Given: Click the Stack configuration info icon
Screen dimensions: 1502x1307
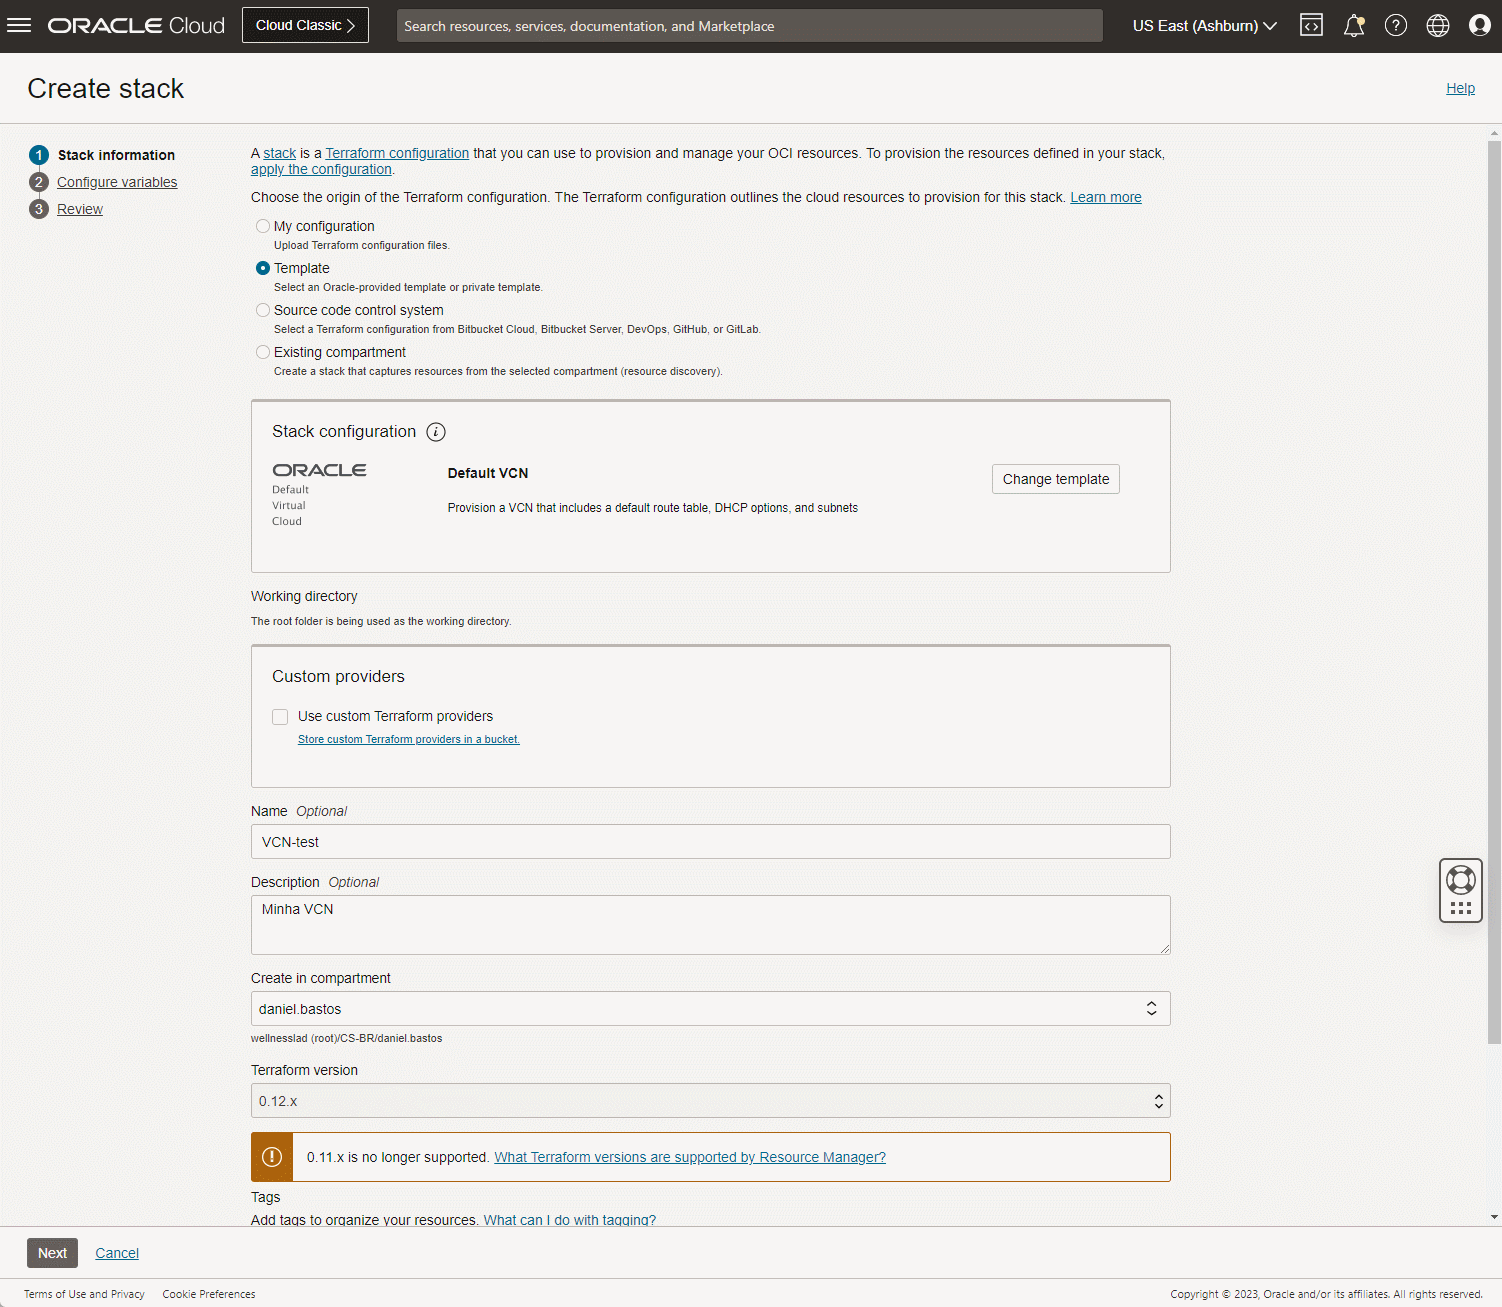Looking at the screenshot, I should click(436, 432).
